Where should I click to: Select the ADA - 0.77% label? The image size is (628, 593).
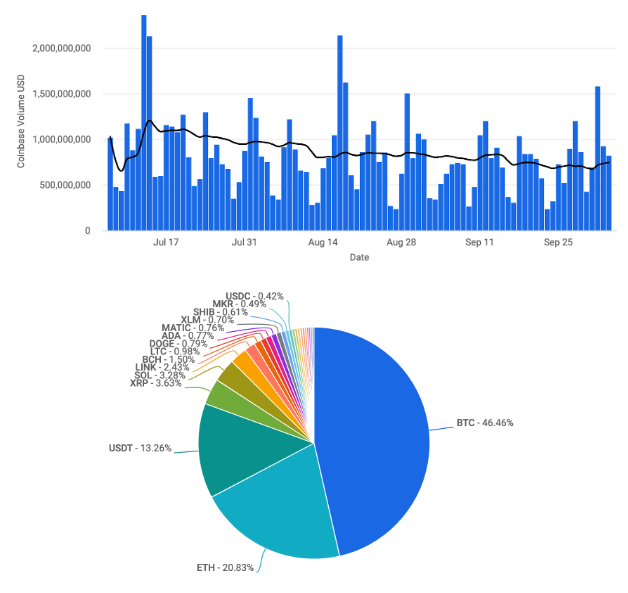click(x=187, y=336)
